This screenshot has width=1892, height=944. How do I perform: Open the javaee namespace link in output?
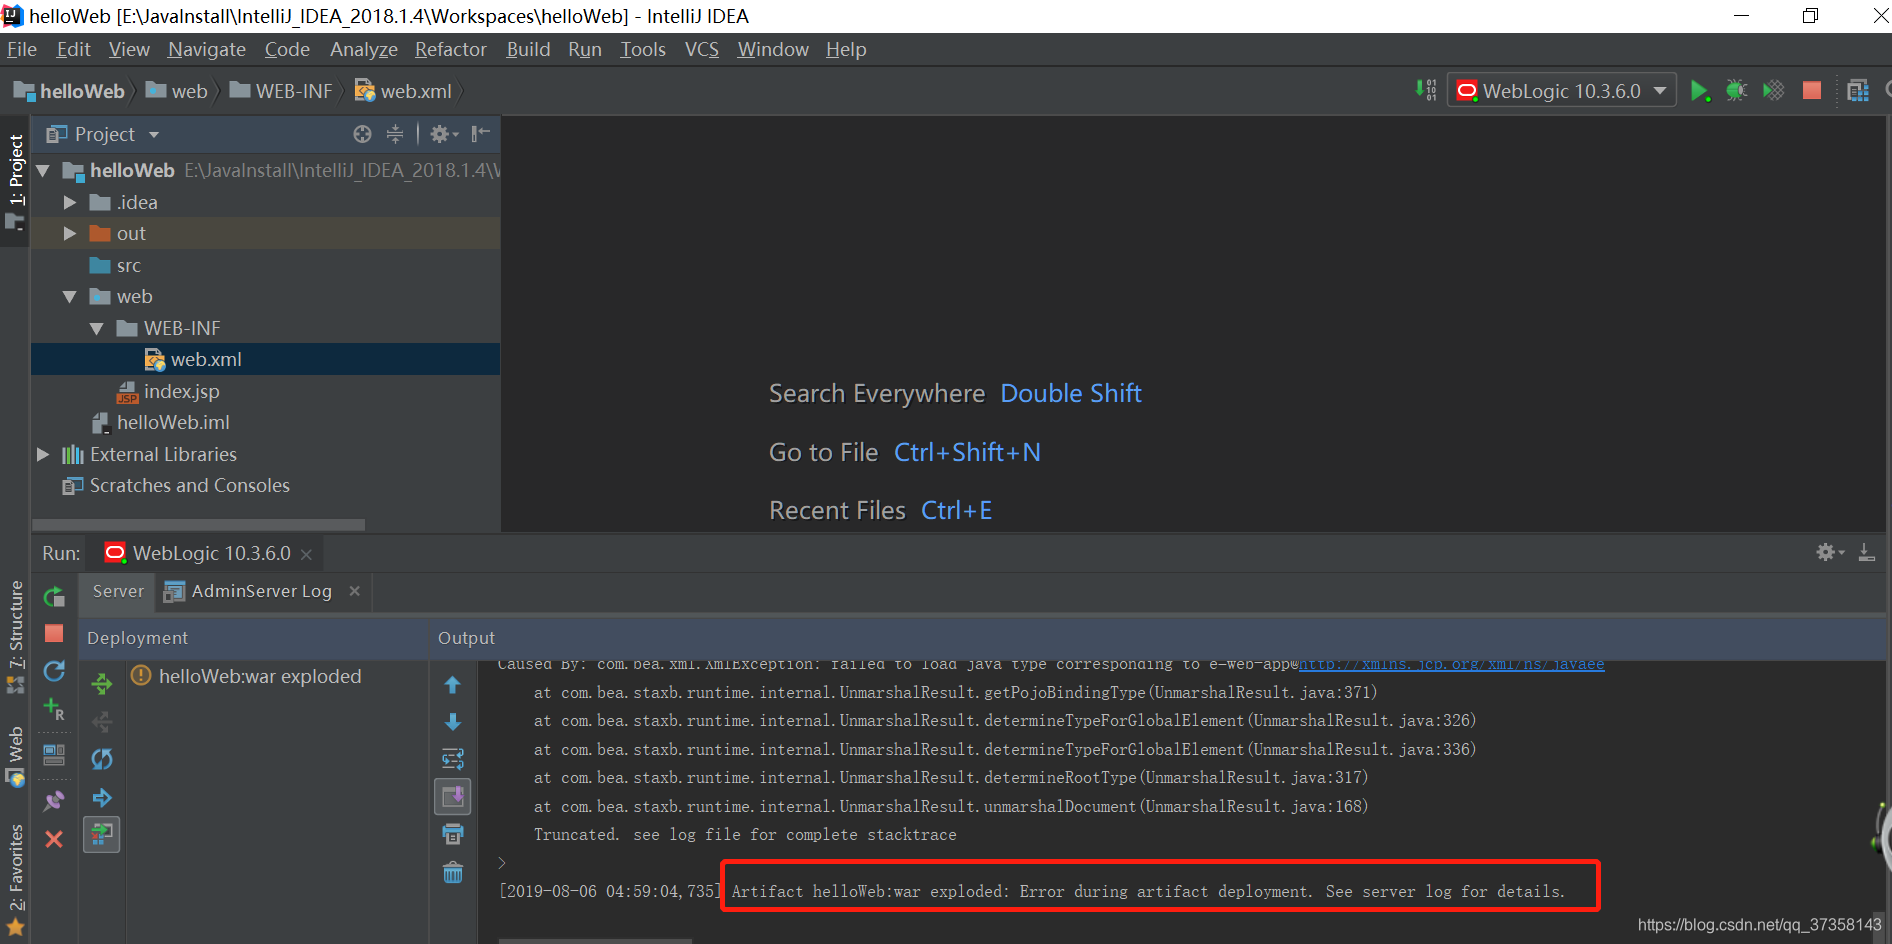1451,664
